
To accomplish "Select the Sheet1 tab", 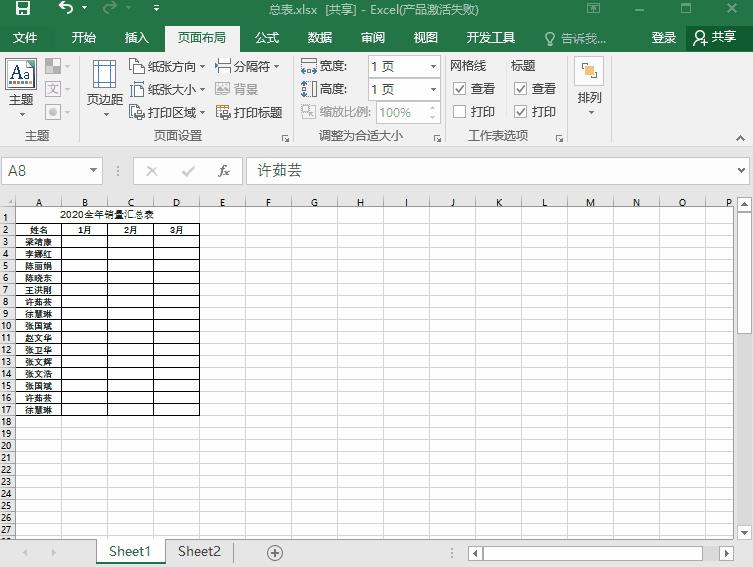I will point(130,551).
